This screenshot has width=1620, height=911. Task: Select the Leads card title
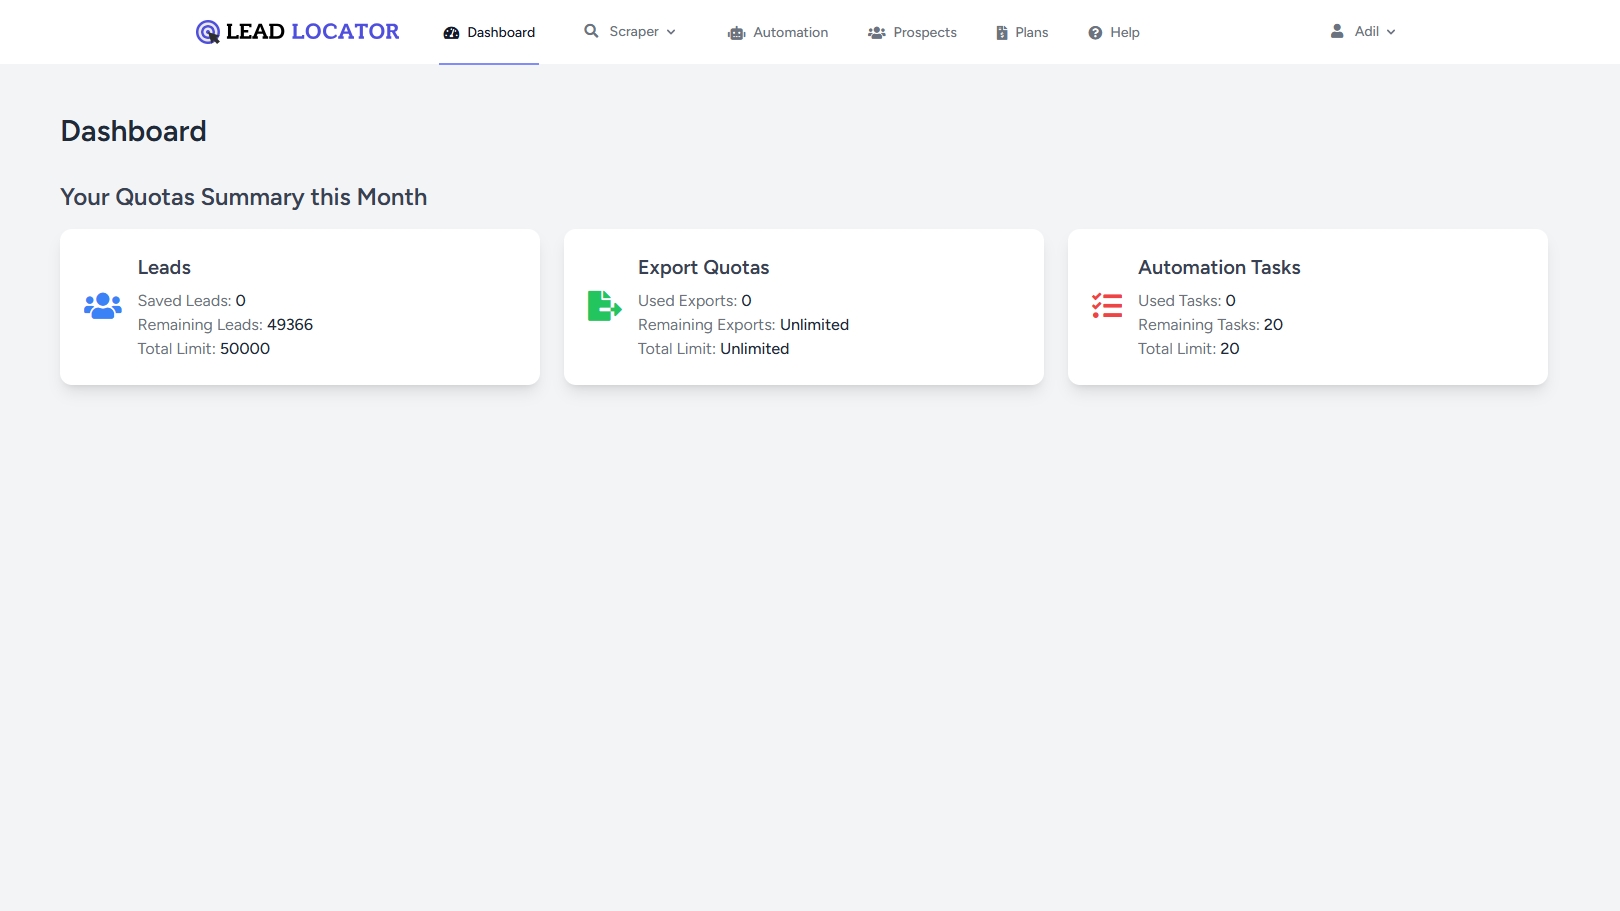(164, 268)
